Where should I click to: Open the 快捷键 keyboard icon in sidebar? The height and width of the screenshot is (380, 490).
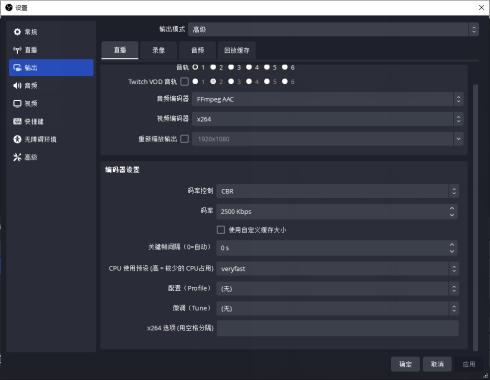(17, 121)
